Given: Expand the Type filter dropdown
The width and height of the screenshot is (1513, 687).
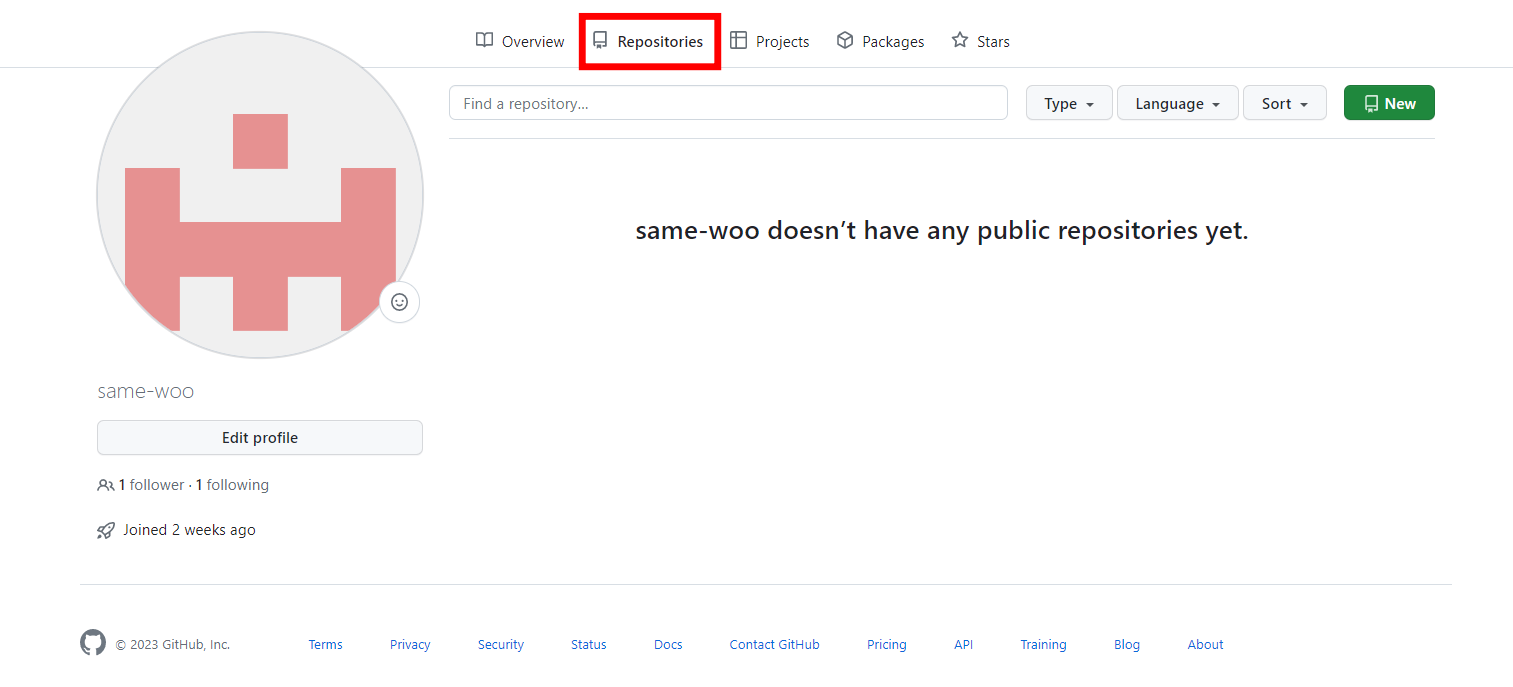Looking at the screenshot, I should click(x=1069, y=103).
